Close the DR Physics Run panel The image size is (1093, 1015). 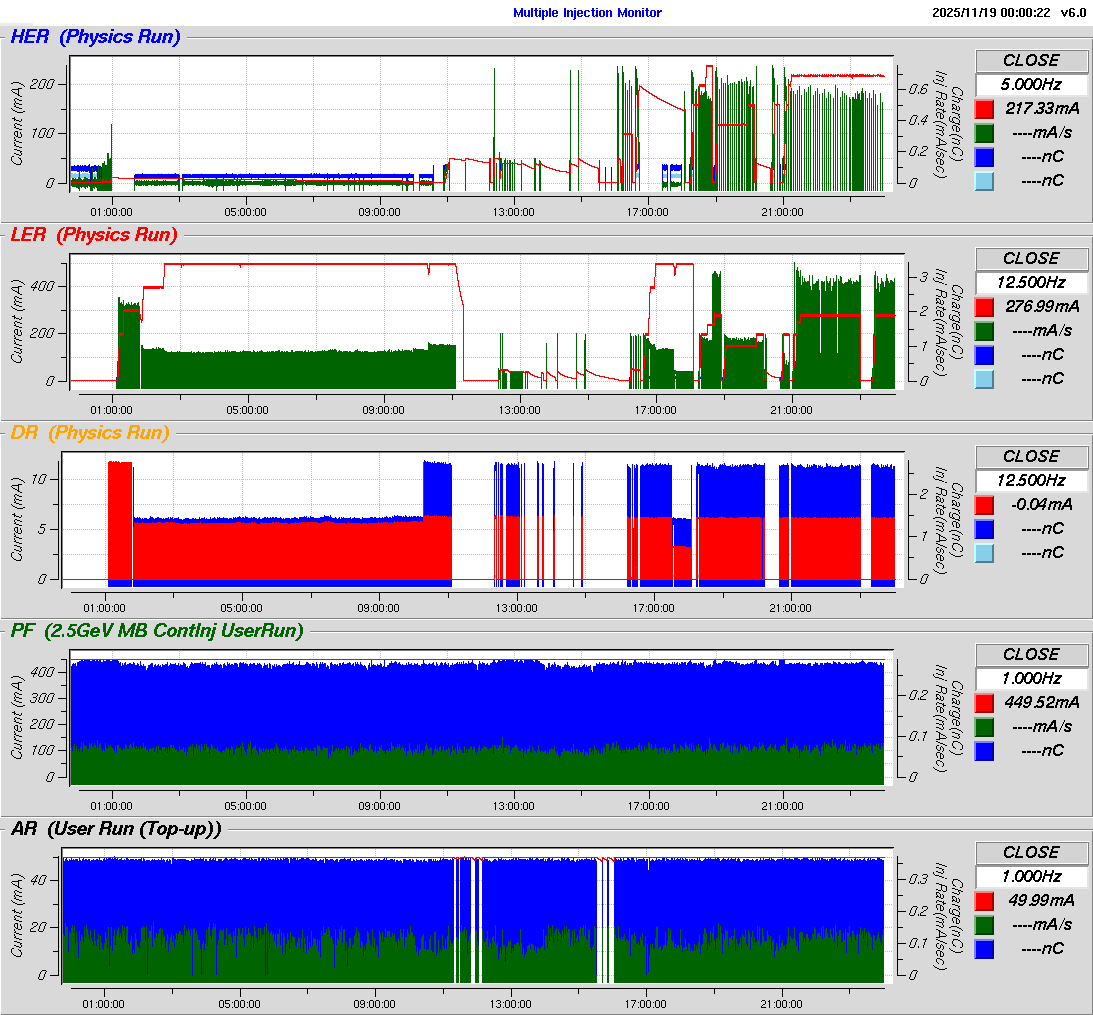[x=1031, y=456]
